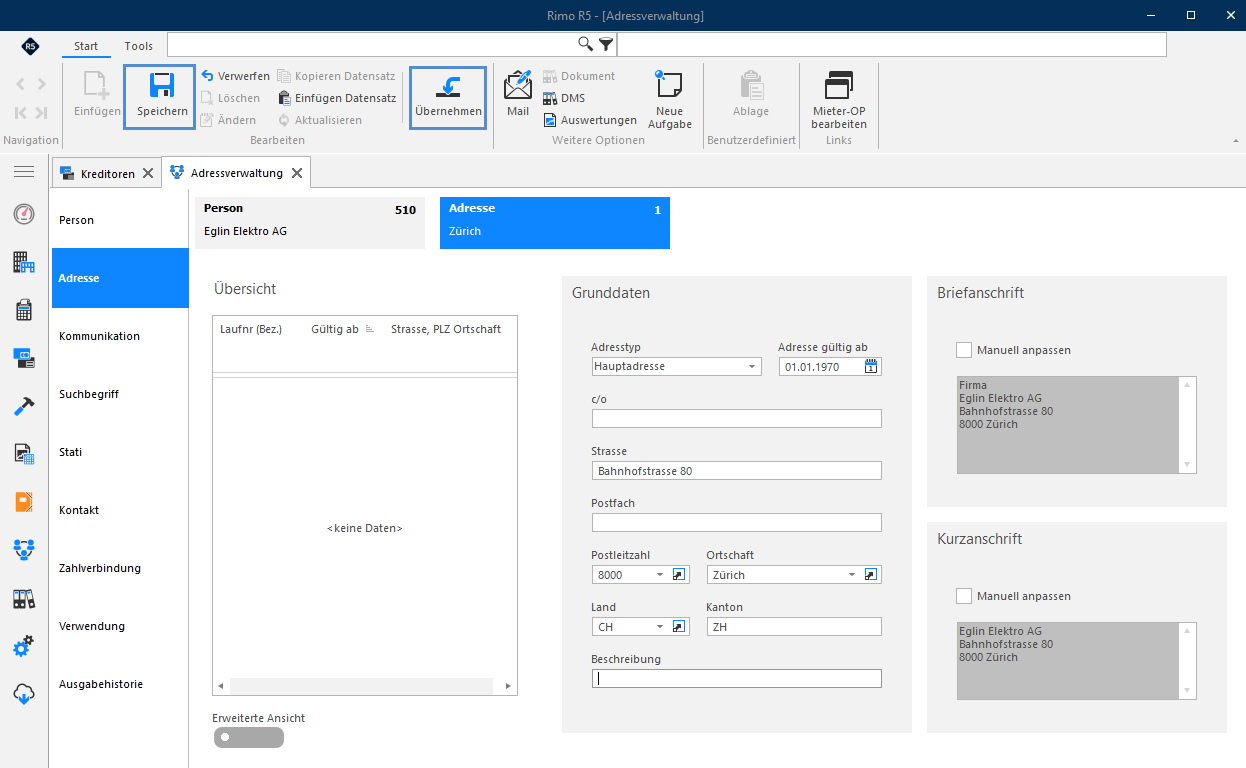
Task: Select the Person 510 Eglin Elektro card
Action: pos(310,222)
